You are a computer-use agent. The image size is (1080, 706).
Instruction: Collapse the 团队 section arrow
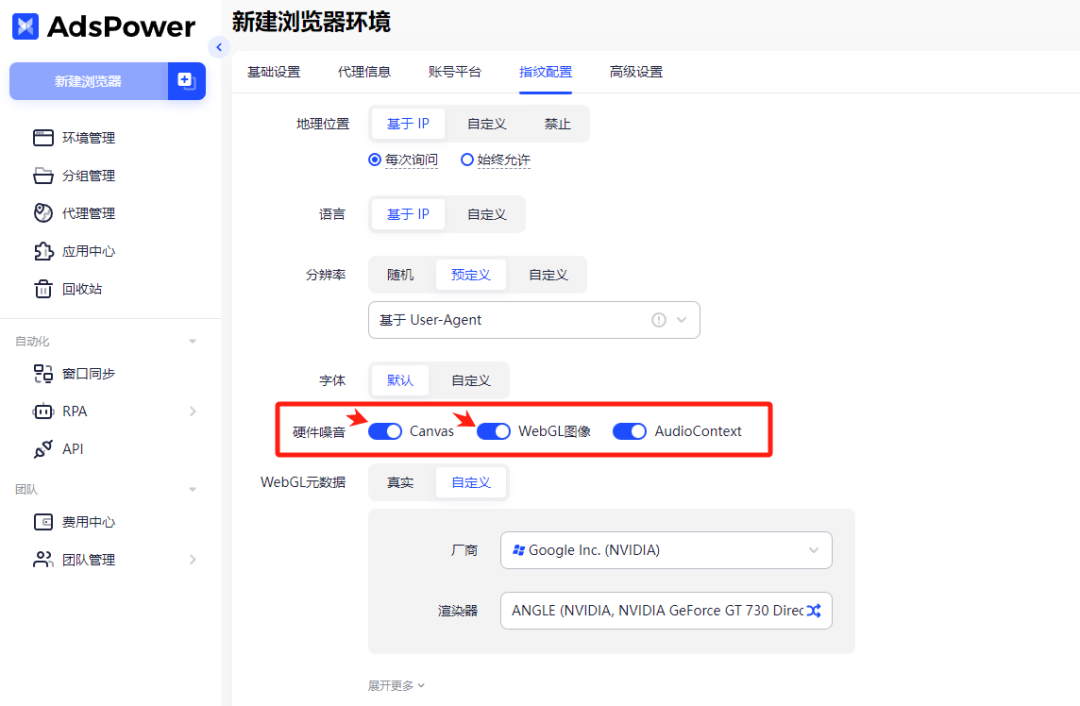(x=193, y=489)
